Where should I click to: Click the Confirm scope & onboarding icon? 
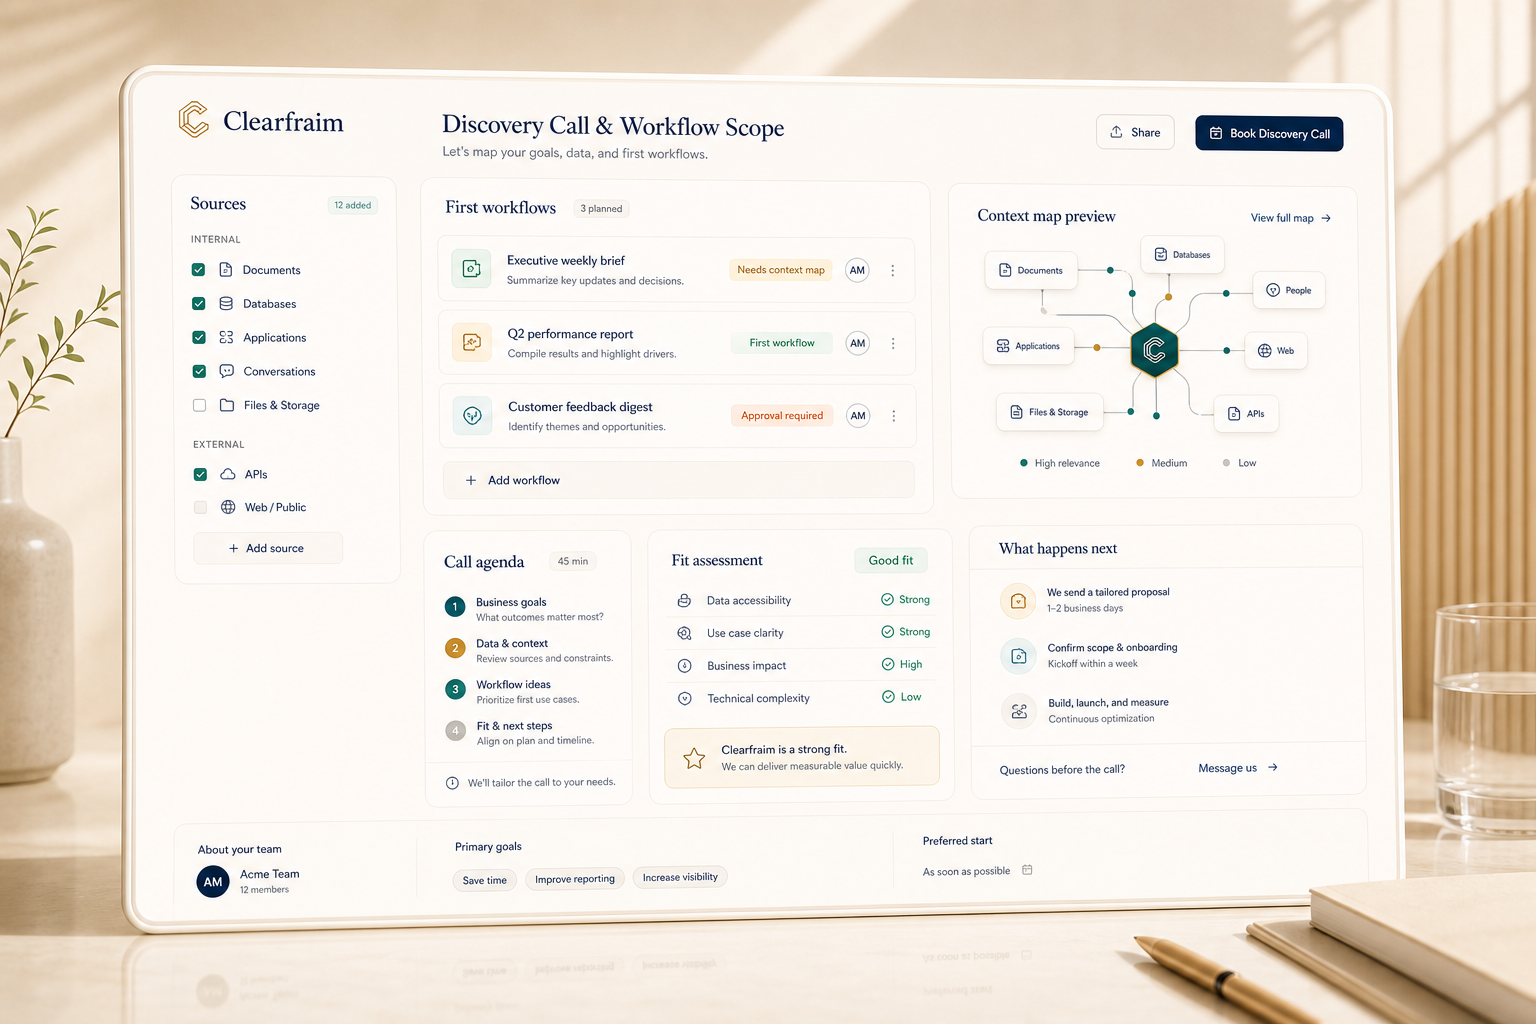point(1018,656)
